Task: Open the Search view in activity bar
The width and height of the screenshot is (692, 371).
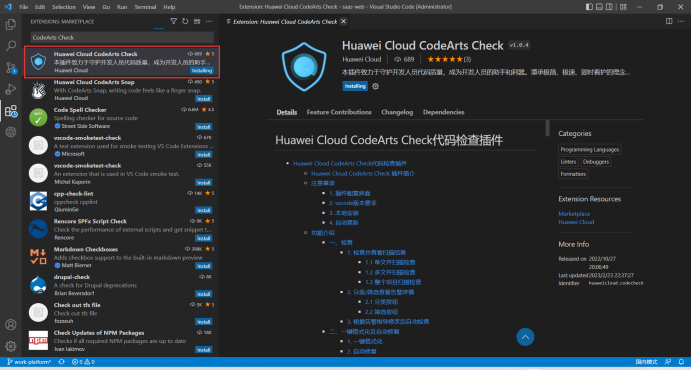Action: [11, 46]
